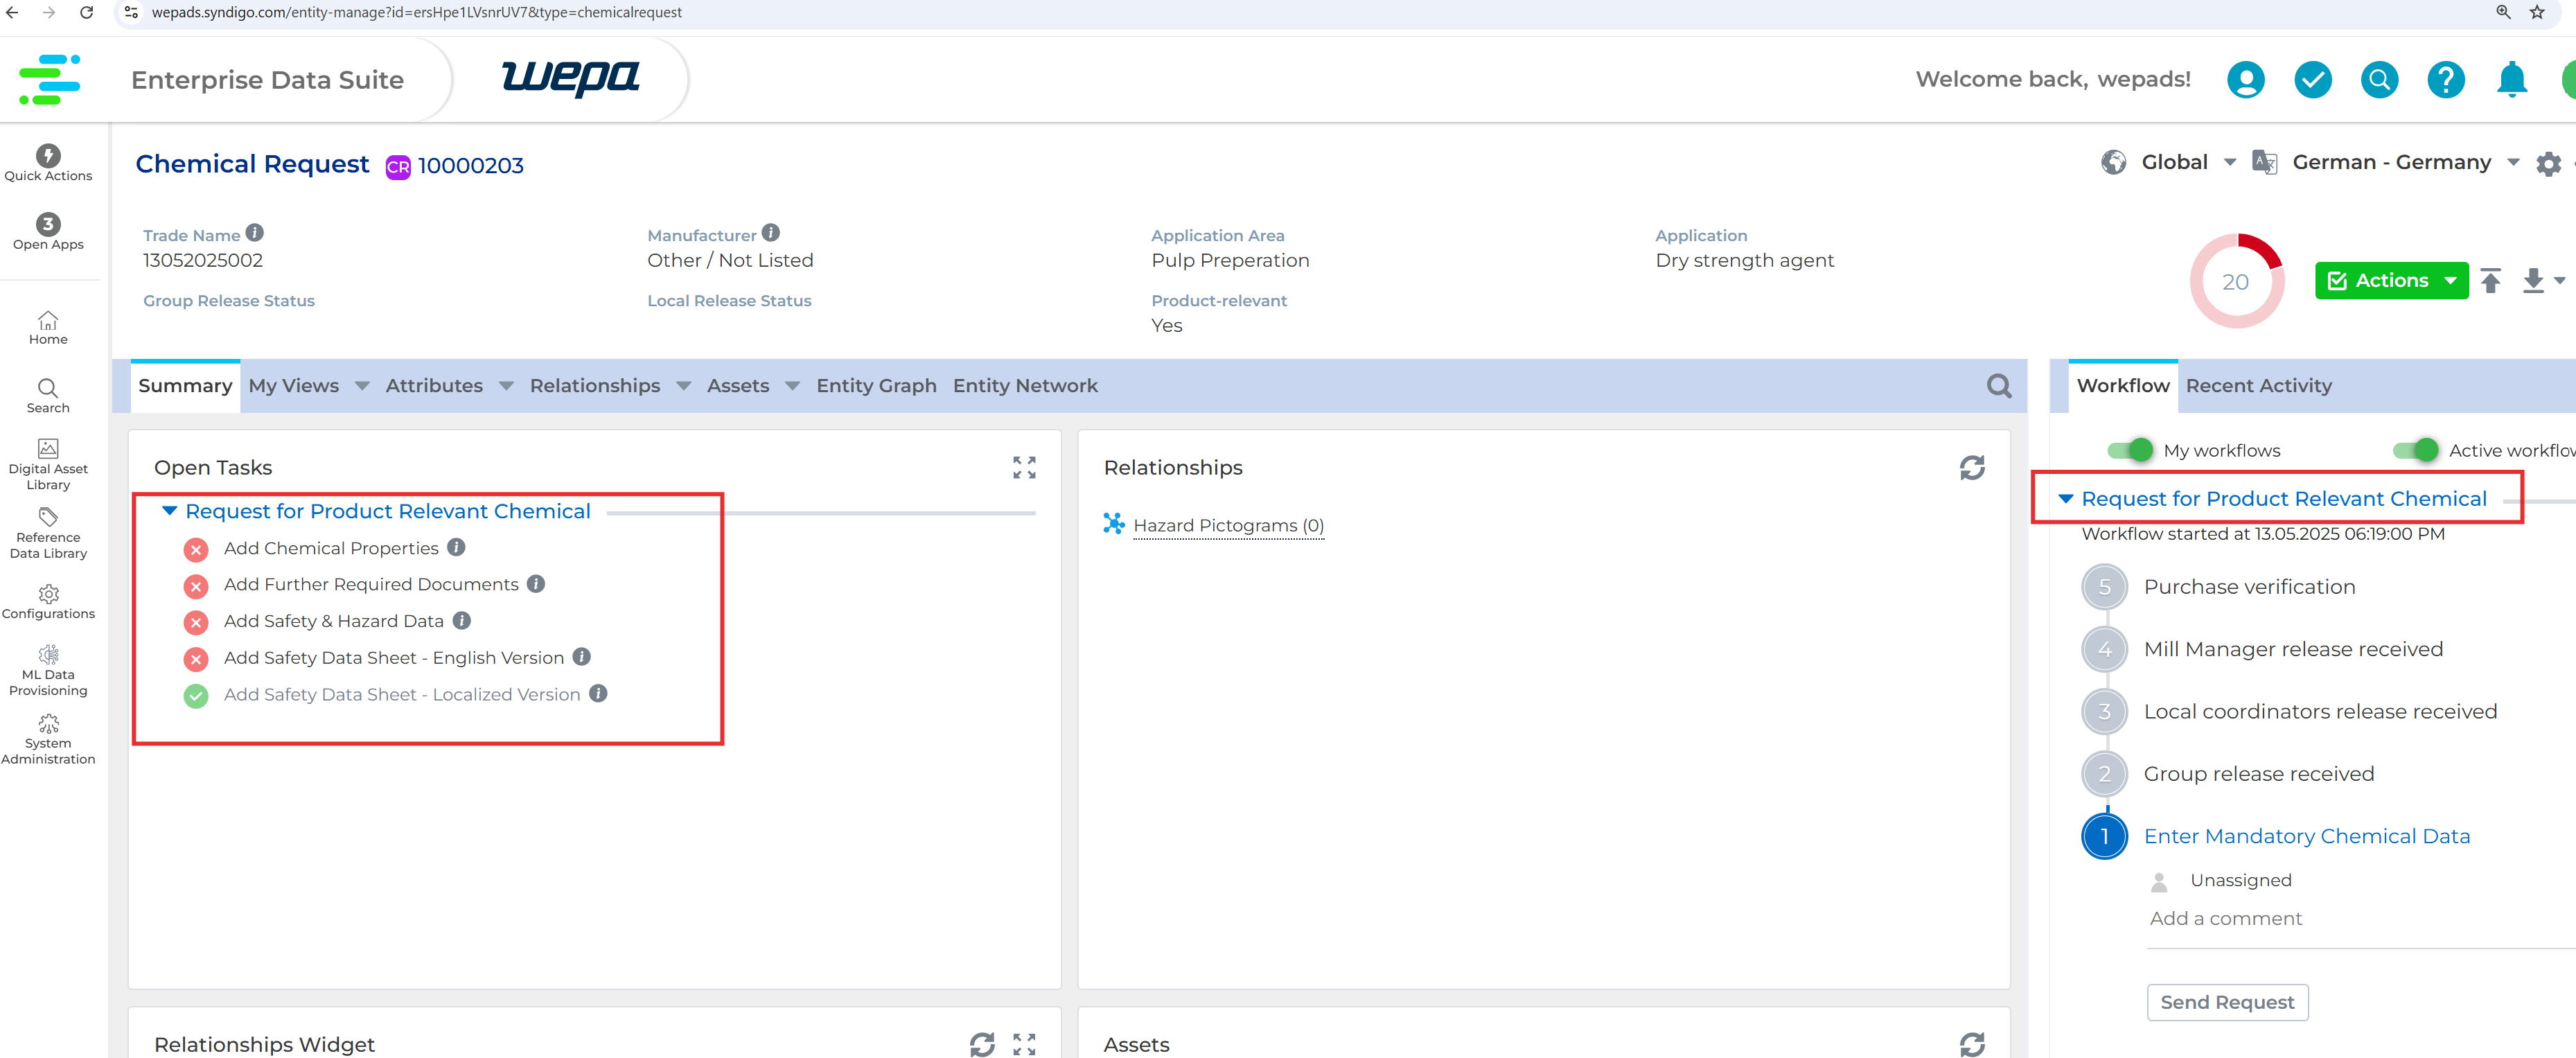
Task: Open the Reference Data Library
Action: pos(48,533)
